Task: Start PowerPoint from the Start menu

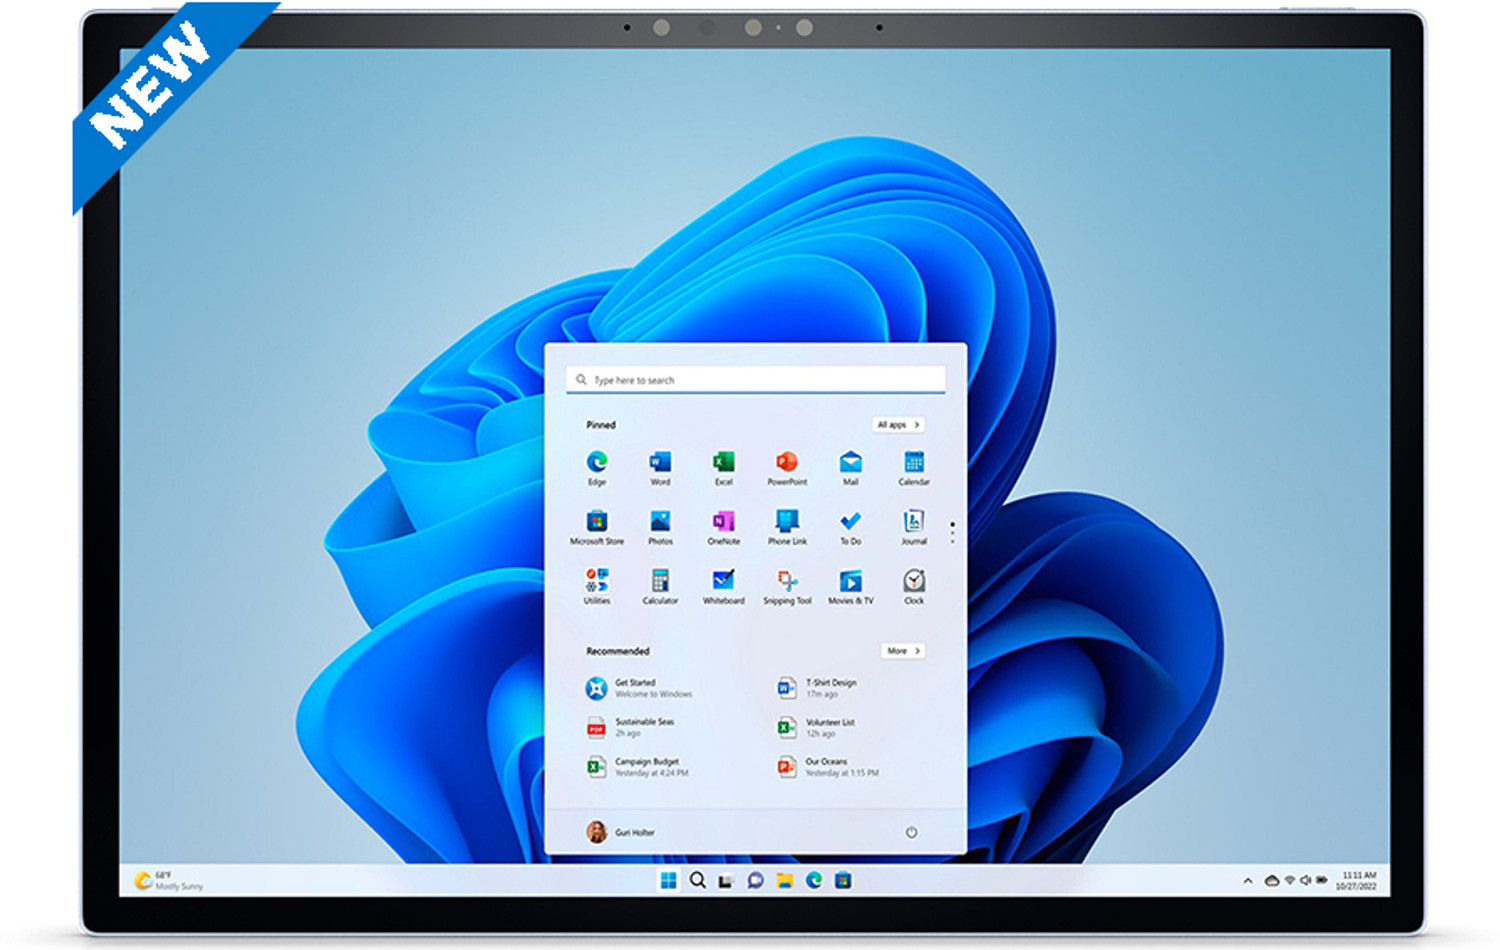Action: pos(787,464)
